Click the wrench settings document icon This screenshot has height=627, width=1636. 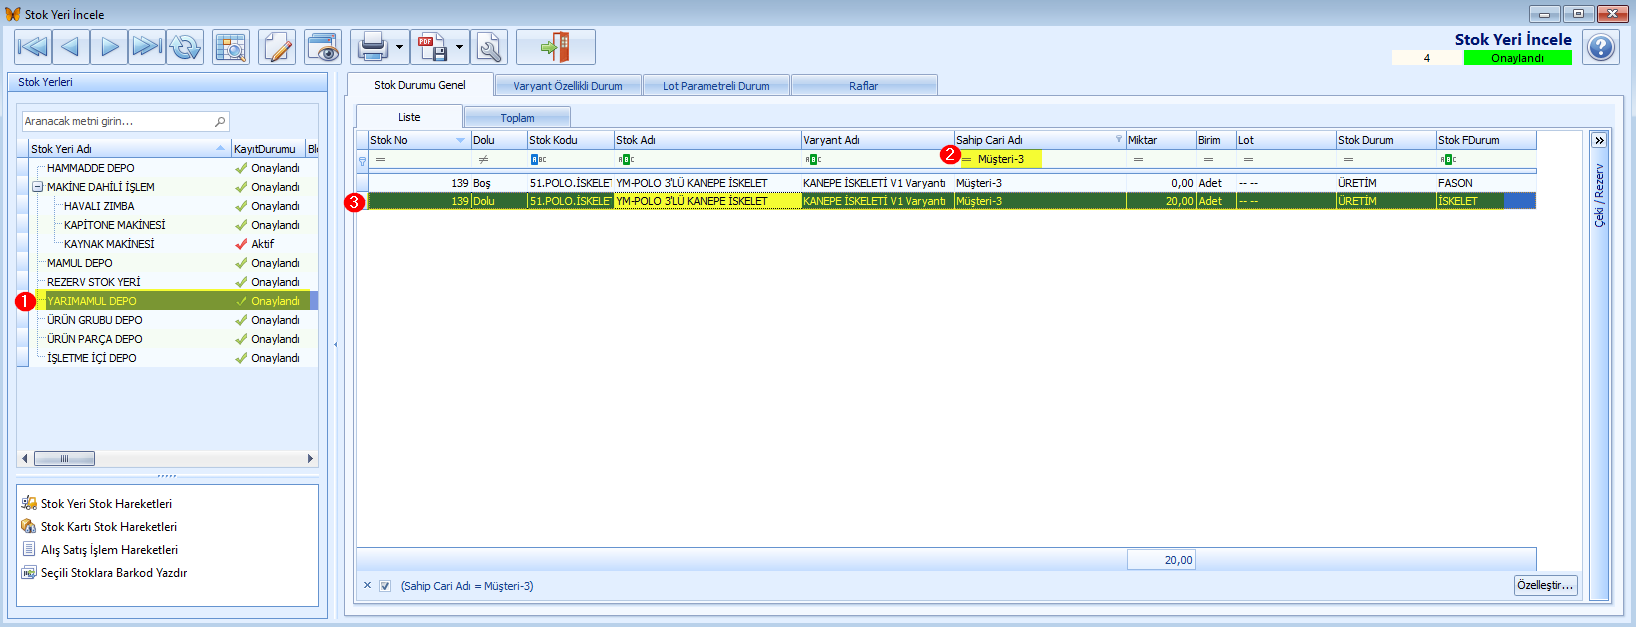pyautogui.click(x=489, y=47)
